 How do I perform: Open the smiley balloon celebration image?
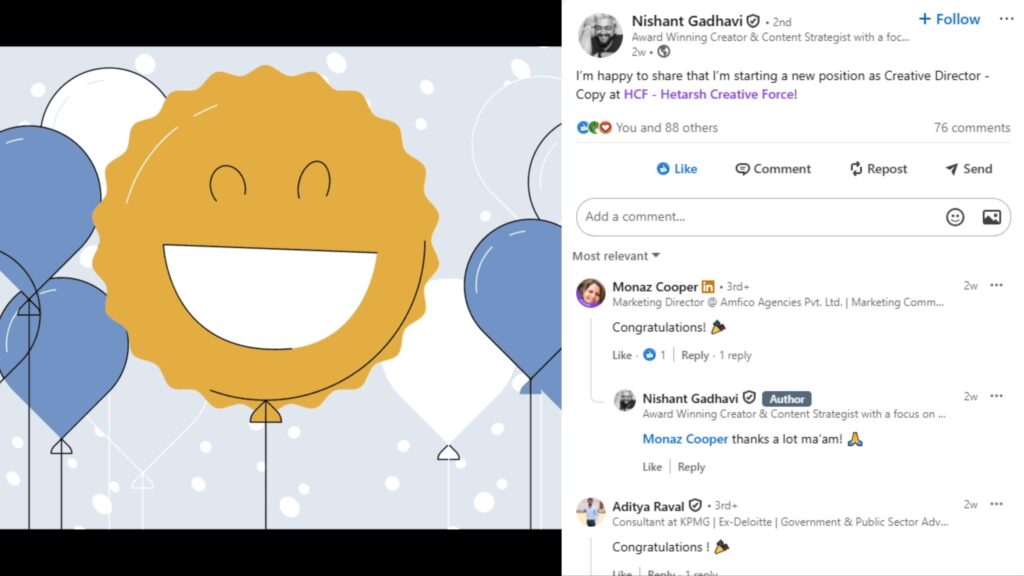pyautogui.click(x=280, y=288)
